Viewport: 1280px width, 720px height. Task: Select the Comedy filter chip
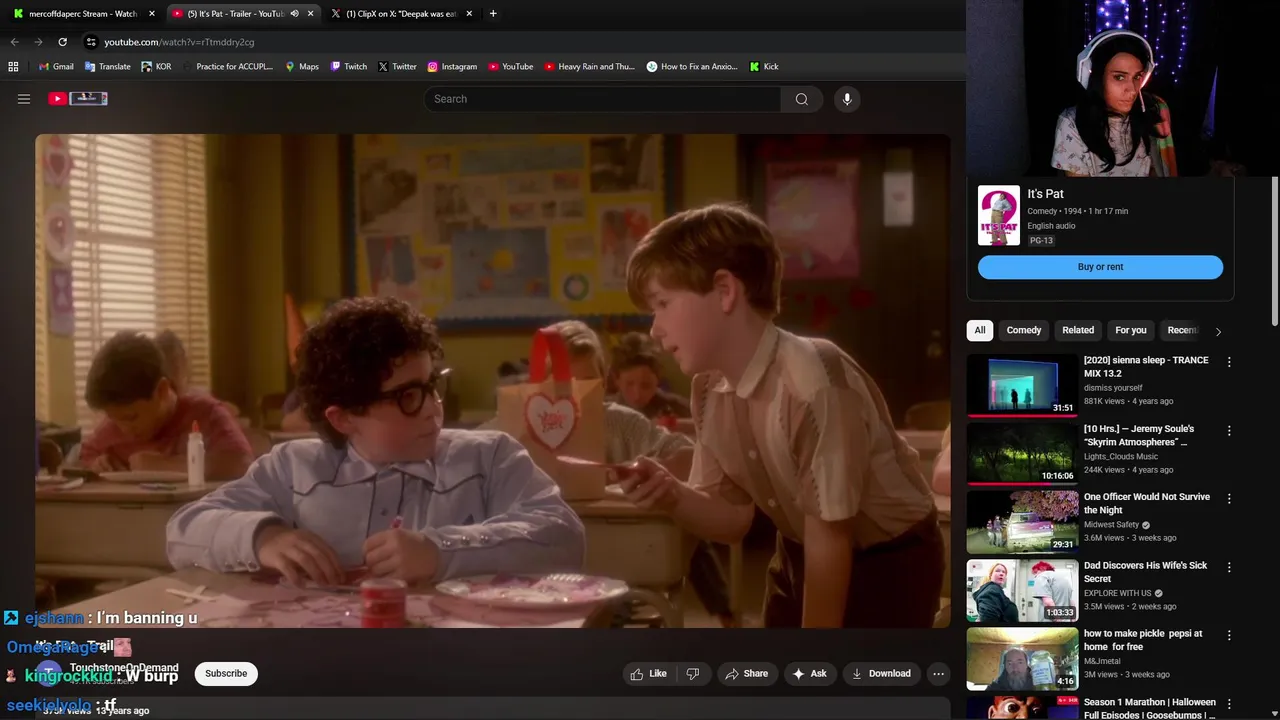click(x=1024, y=330)
